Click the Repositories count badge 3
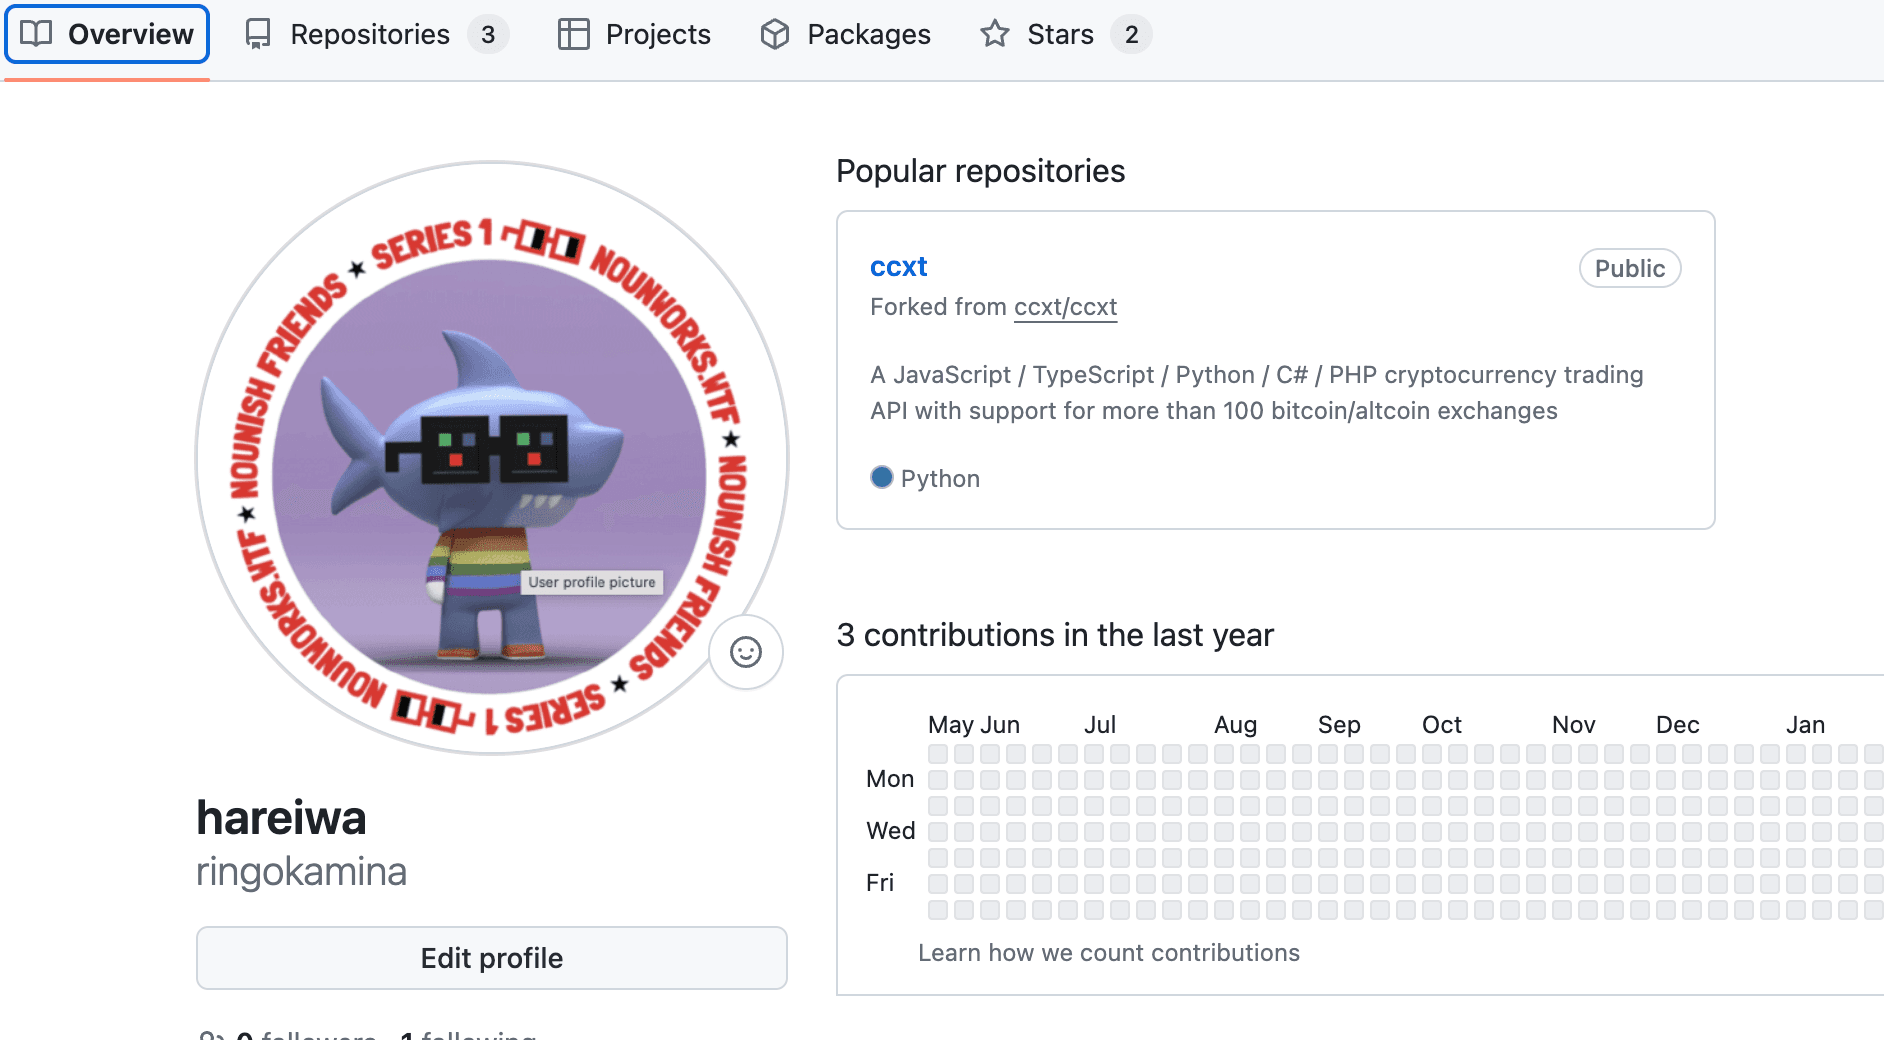Screen dimensions: 1884x1040 click(488, 34)
